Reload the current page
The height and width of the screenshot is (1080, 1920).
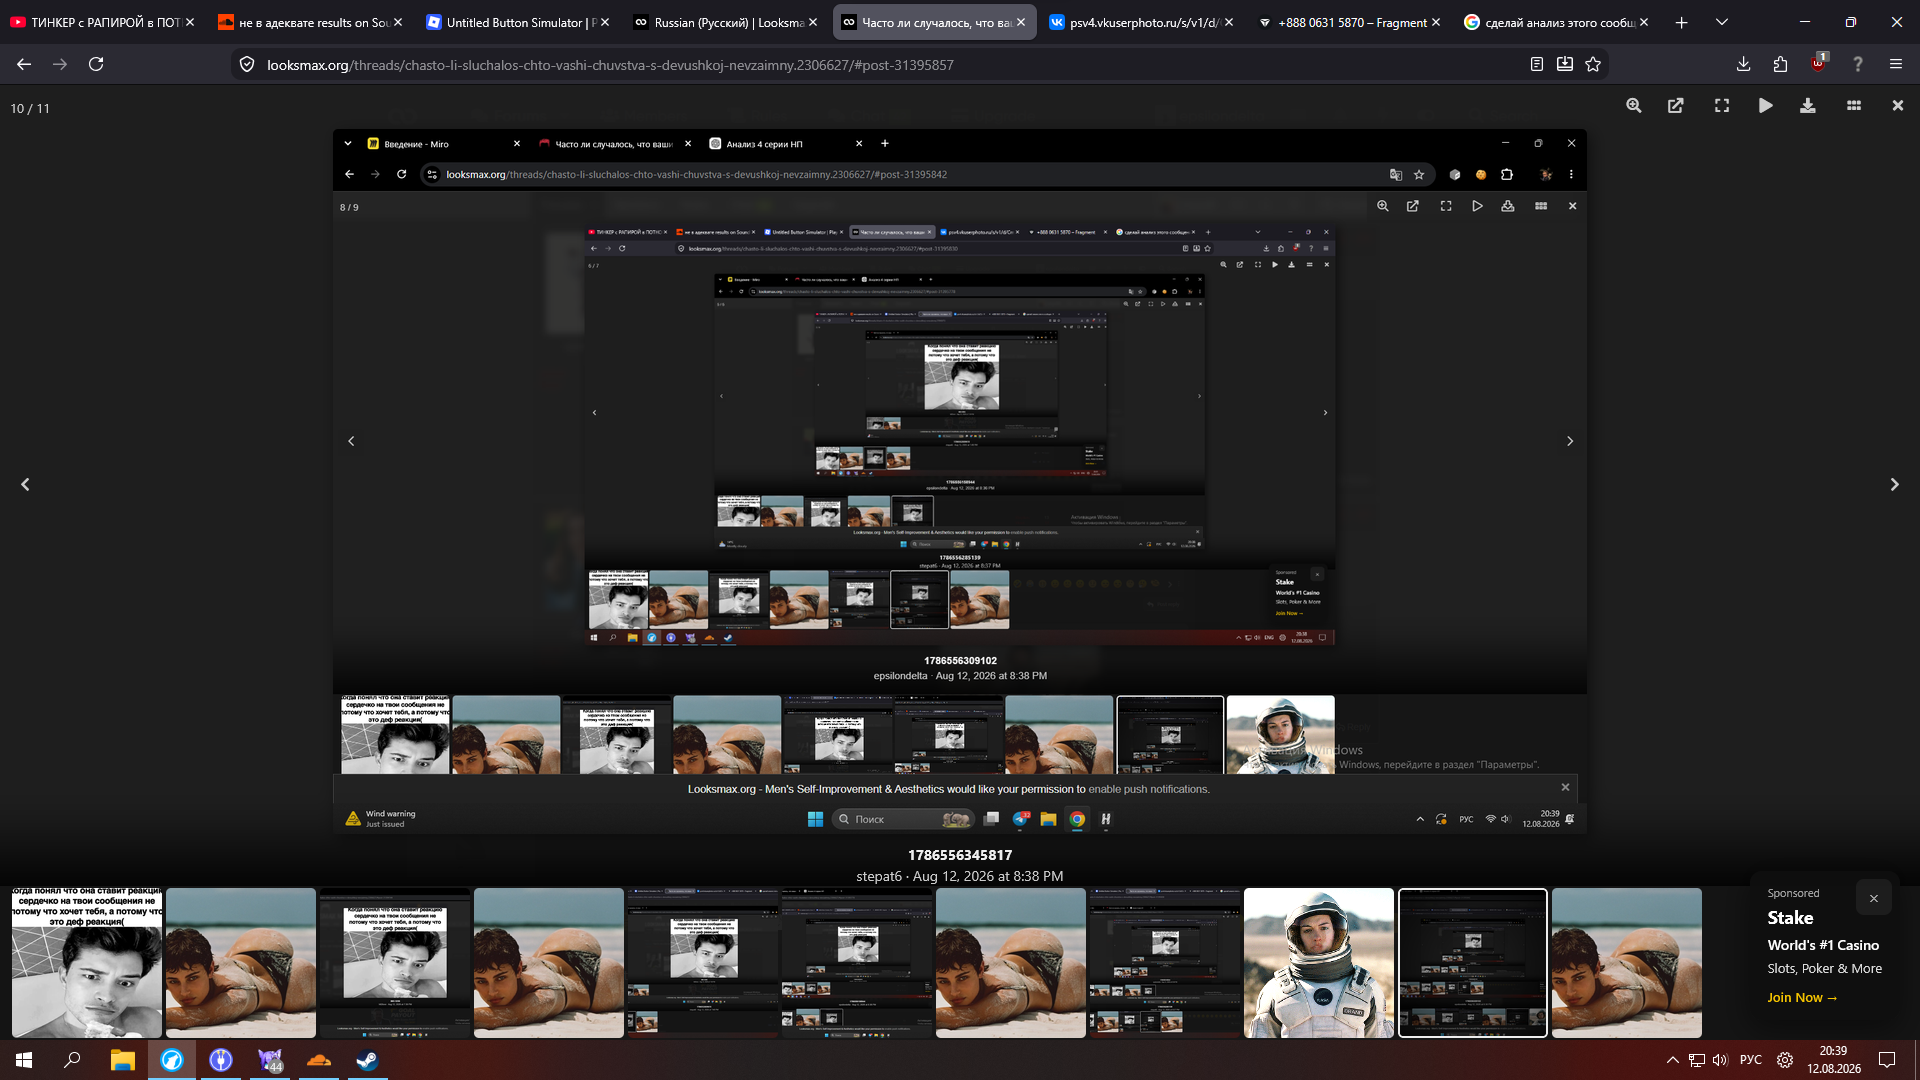(x=96, y=64)
